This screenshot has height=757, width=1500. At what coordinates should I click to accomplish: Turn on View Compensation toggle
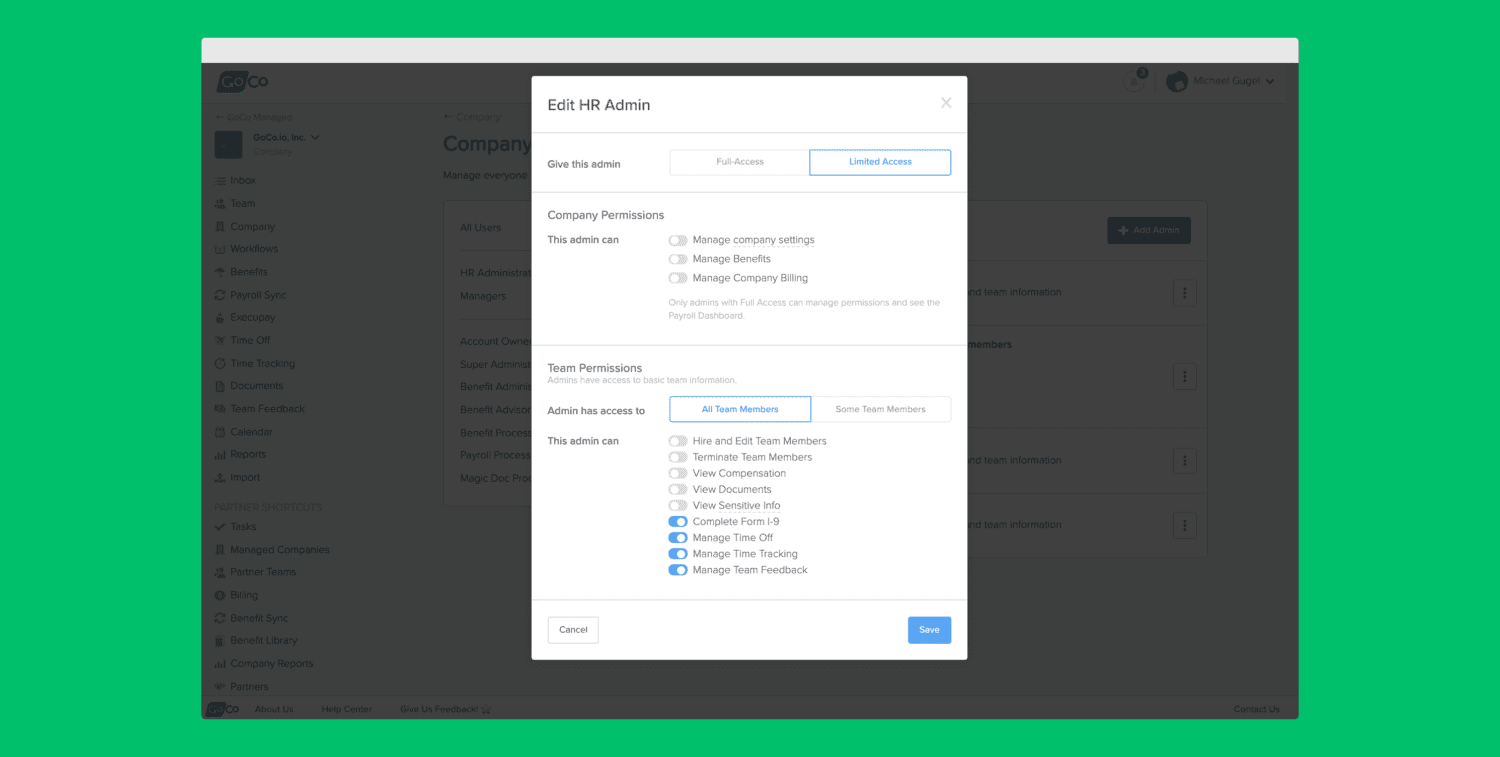tap(678, 474)
